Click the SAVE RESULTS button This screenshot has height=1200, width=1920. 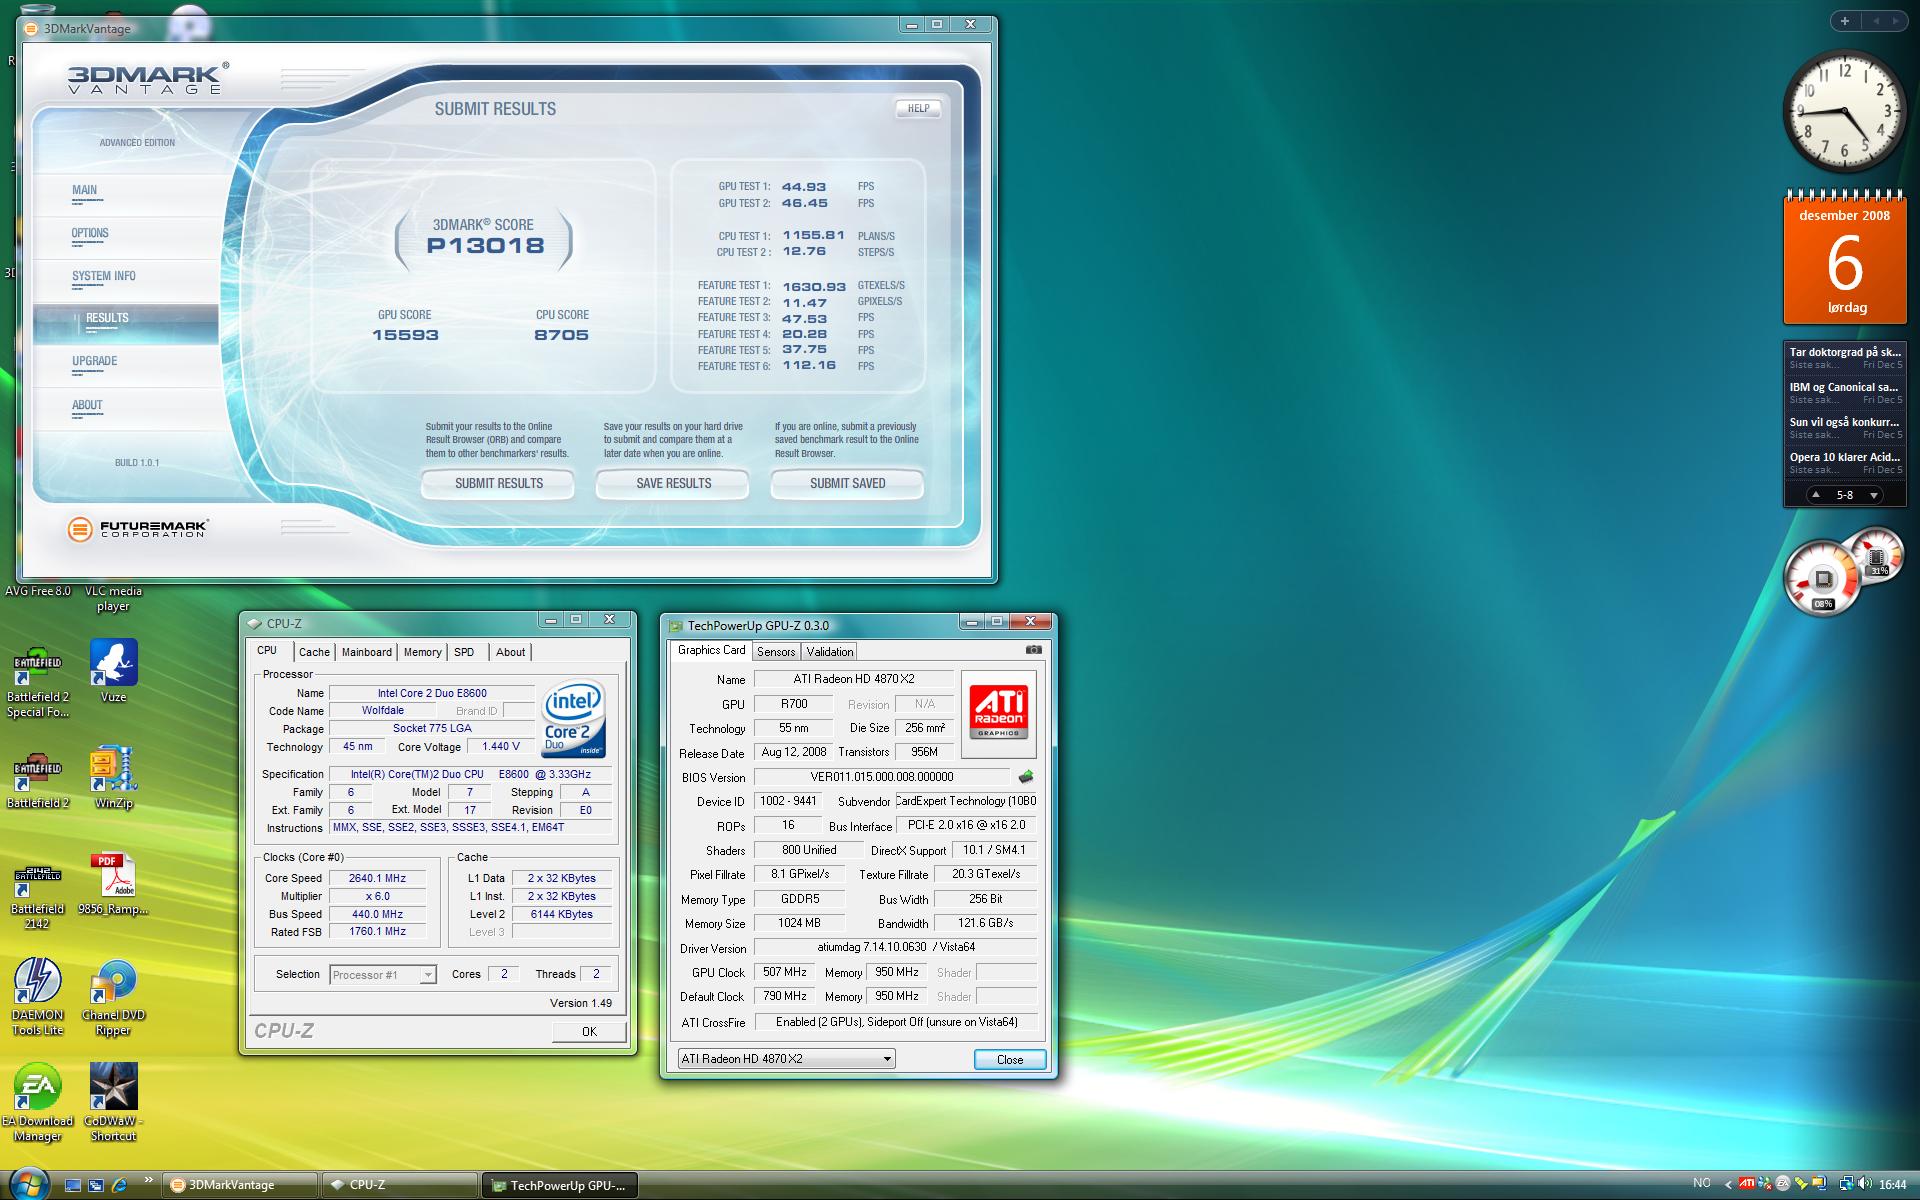(673, 484)
